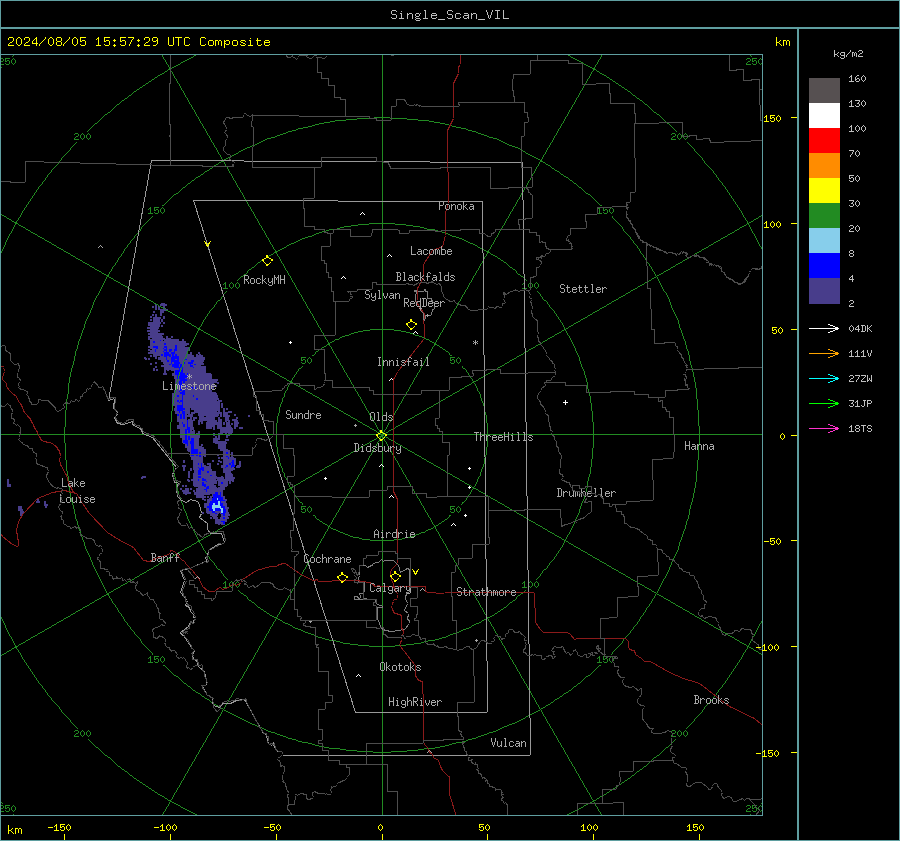
Task: Click the HighRiver town label
Action: point(415,703)
